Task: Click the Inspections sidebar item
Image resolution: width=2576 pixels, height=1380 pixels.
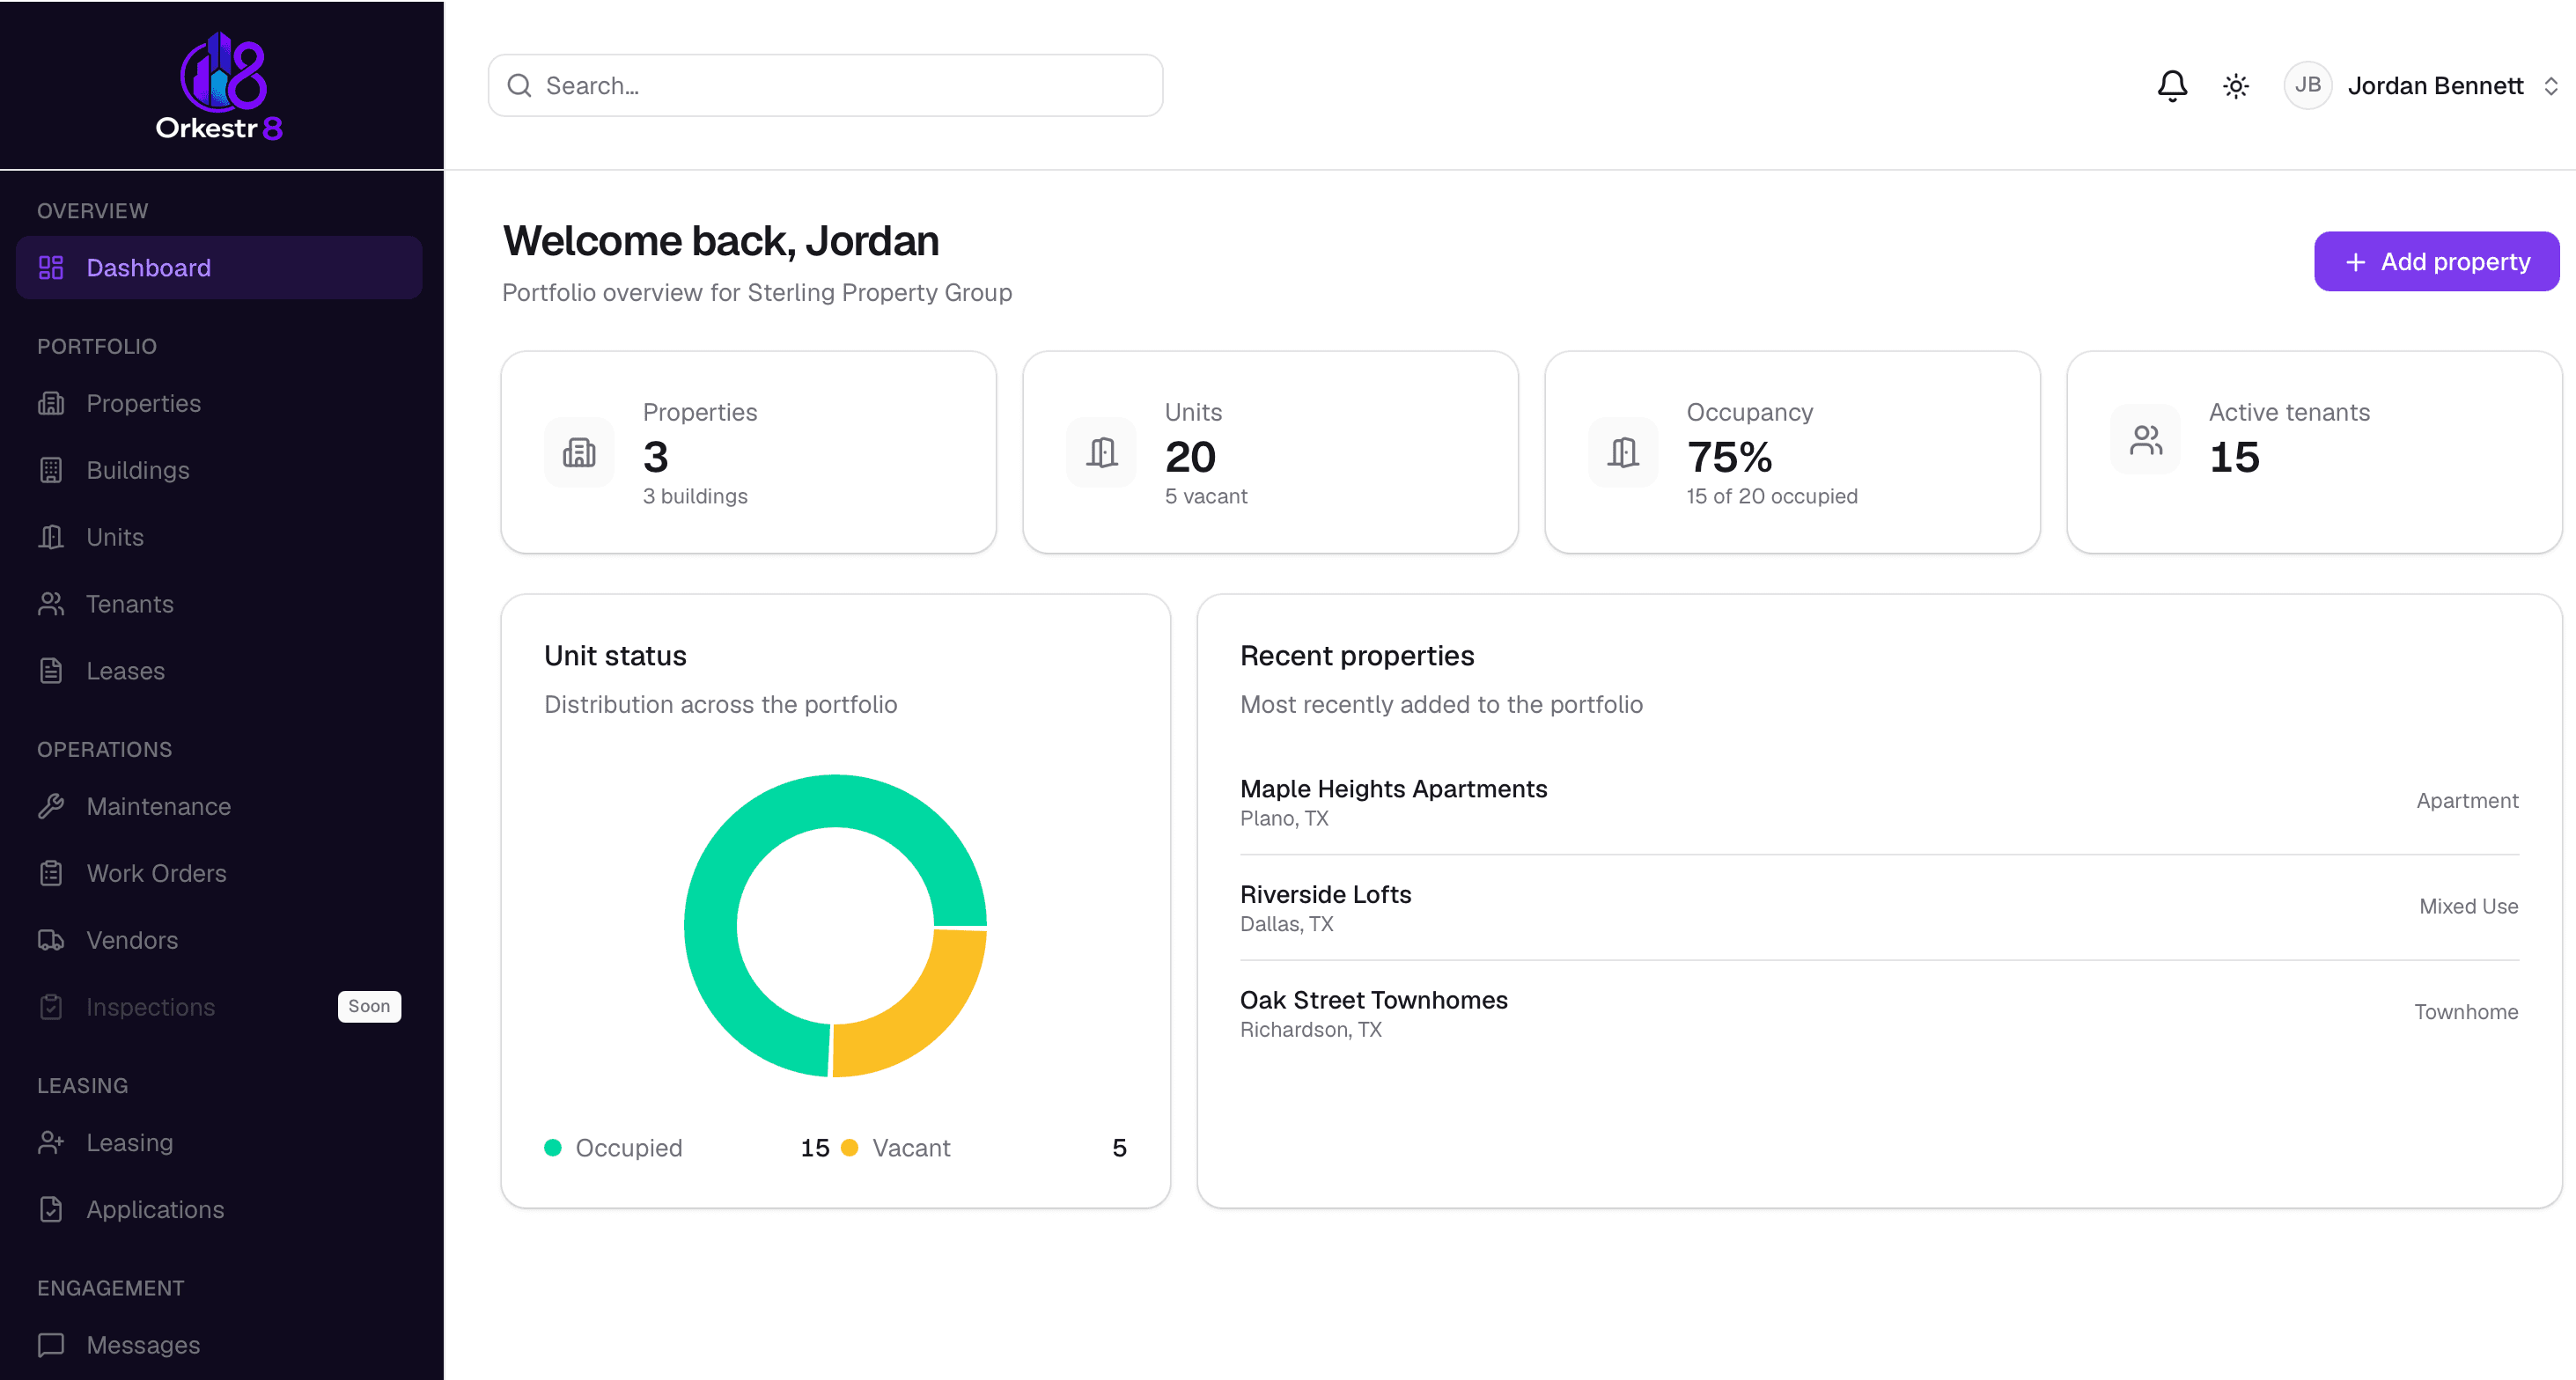Action: [x=219, y=1007]
